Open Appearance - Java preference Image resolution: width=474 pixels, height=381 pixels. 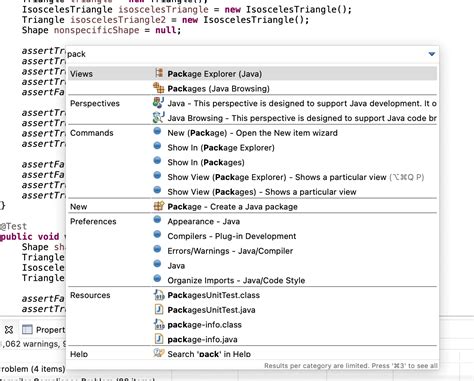tap(203, 221)
